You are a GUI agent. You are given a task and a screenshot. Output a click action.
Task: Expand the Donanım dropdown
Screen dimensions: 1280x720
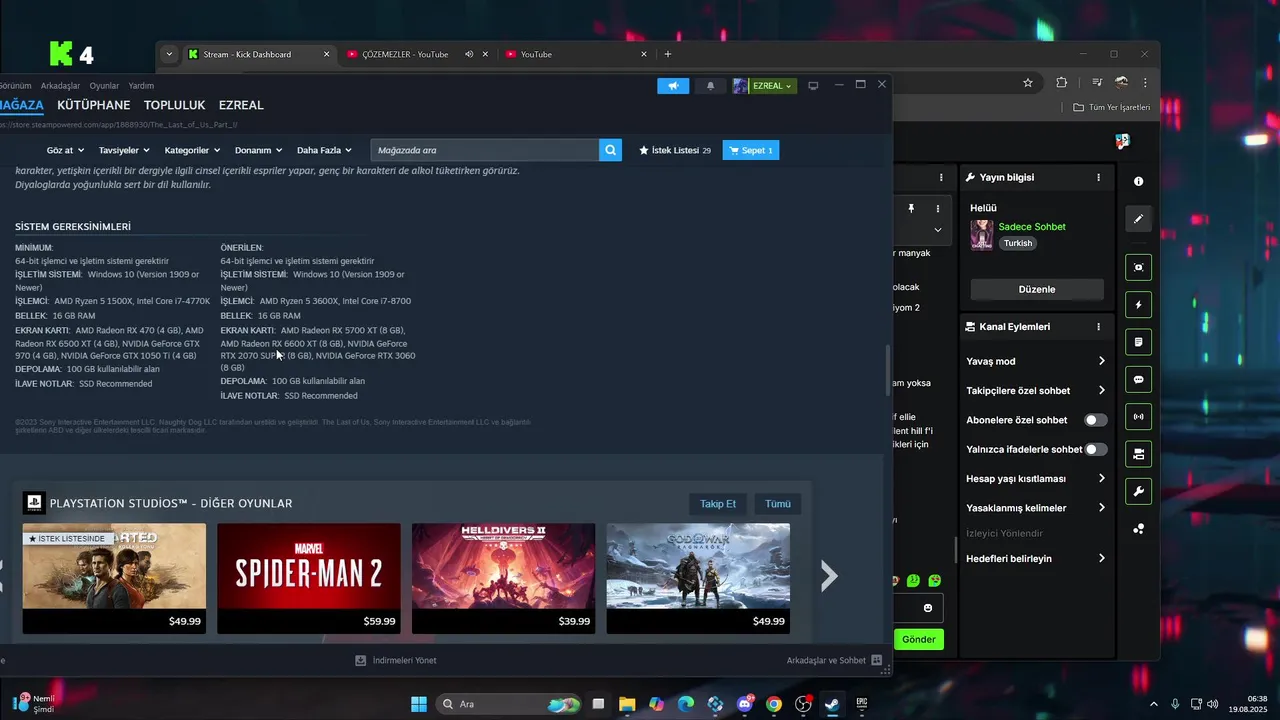258,150
